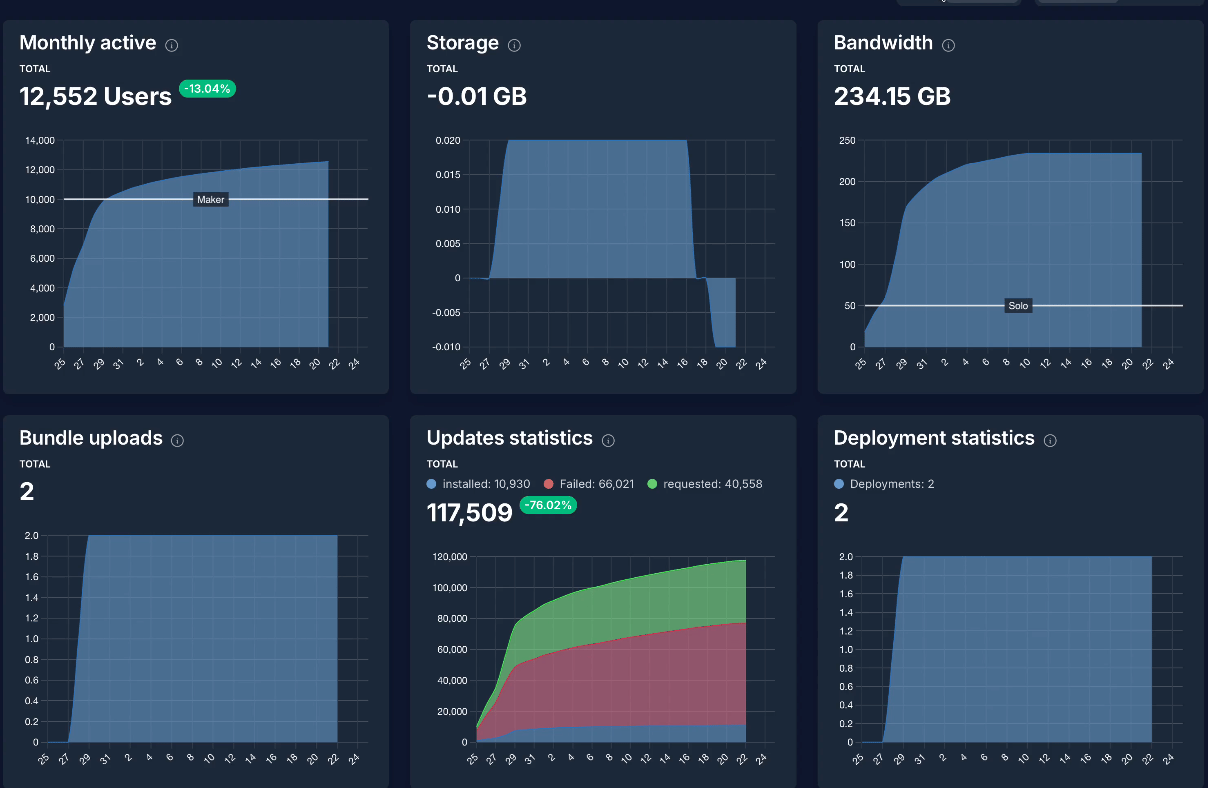1208x788 pixels.
Task: Click the 117,509 updates total
Action: (469, 513)
